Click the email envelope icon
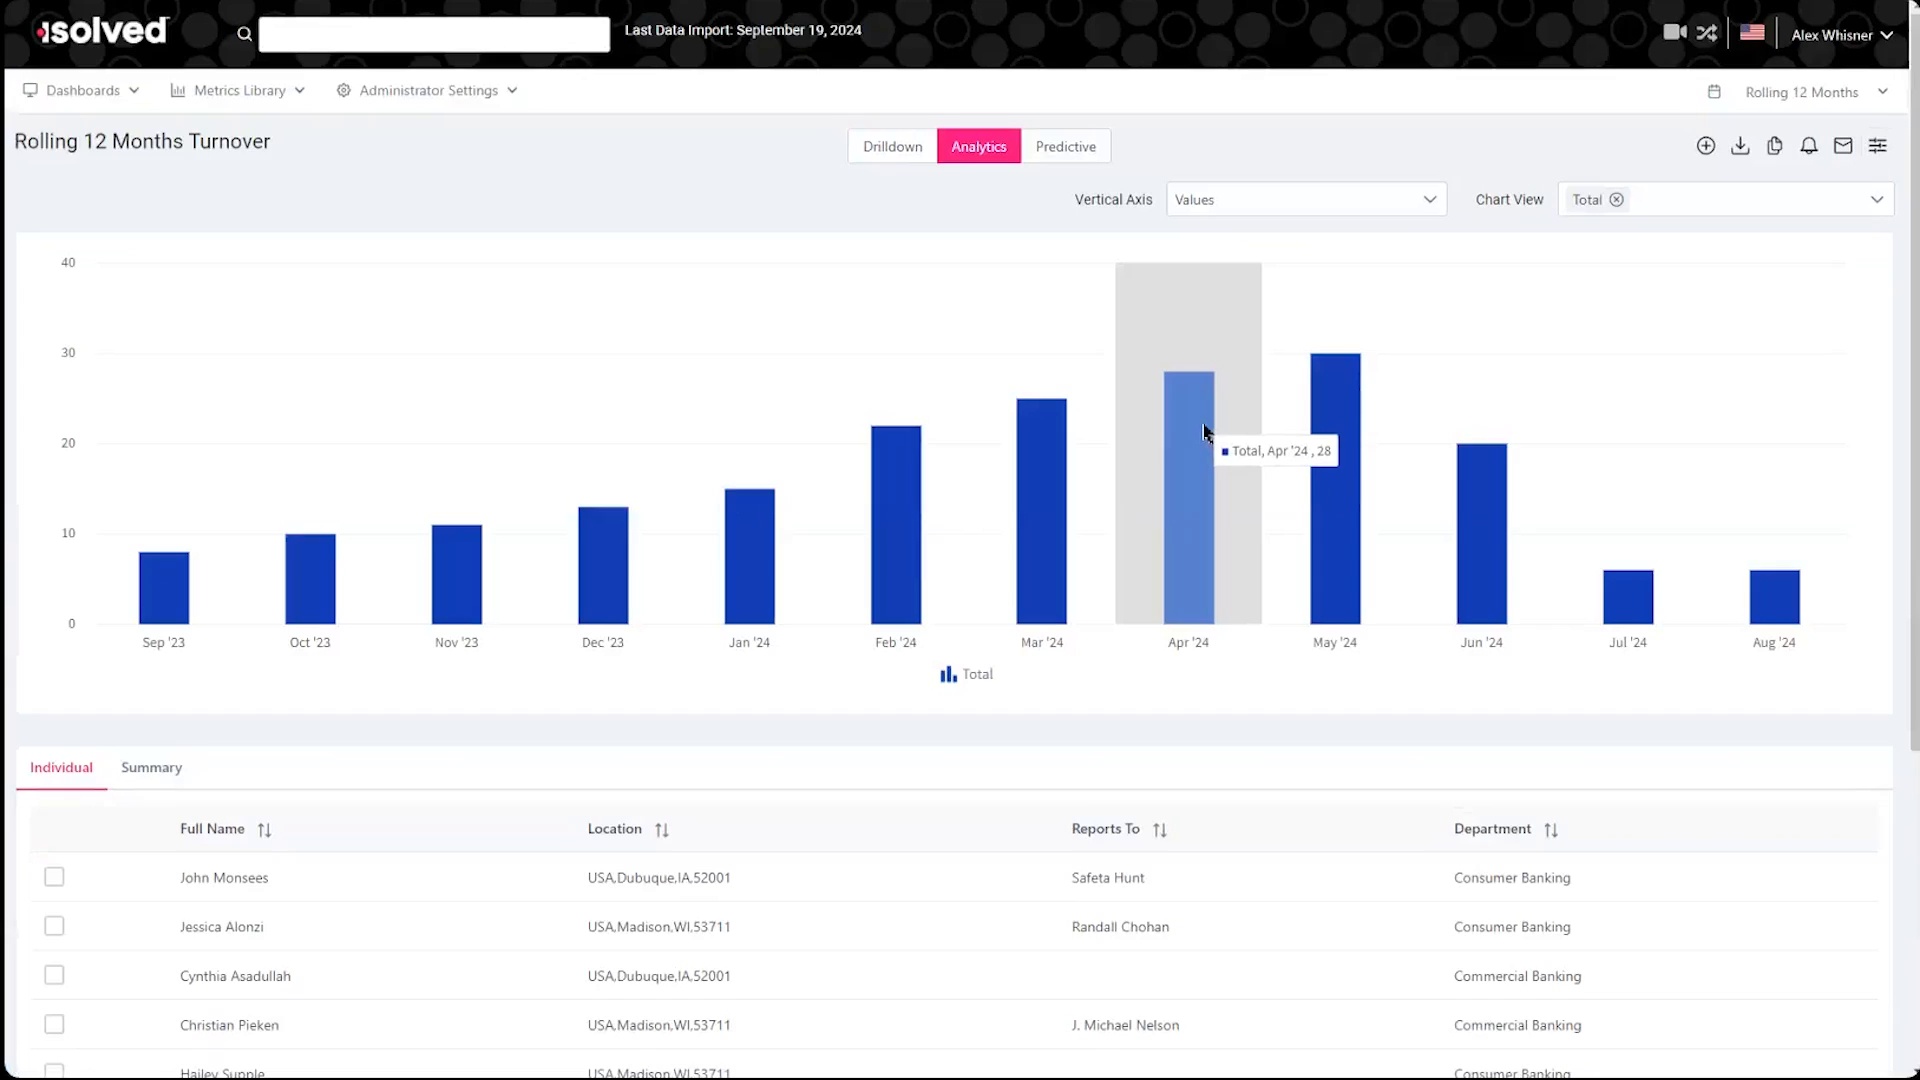 [1843, 146]
